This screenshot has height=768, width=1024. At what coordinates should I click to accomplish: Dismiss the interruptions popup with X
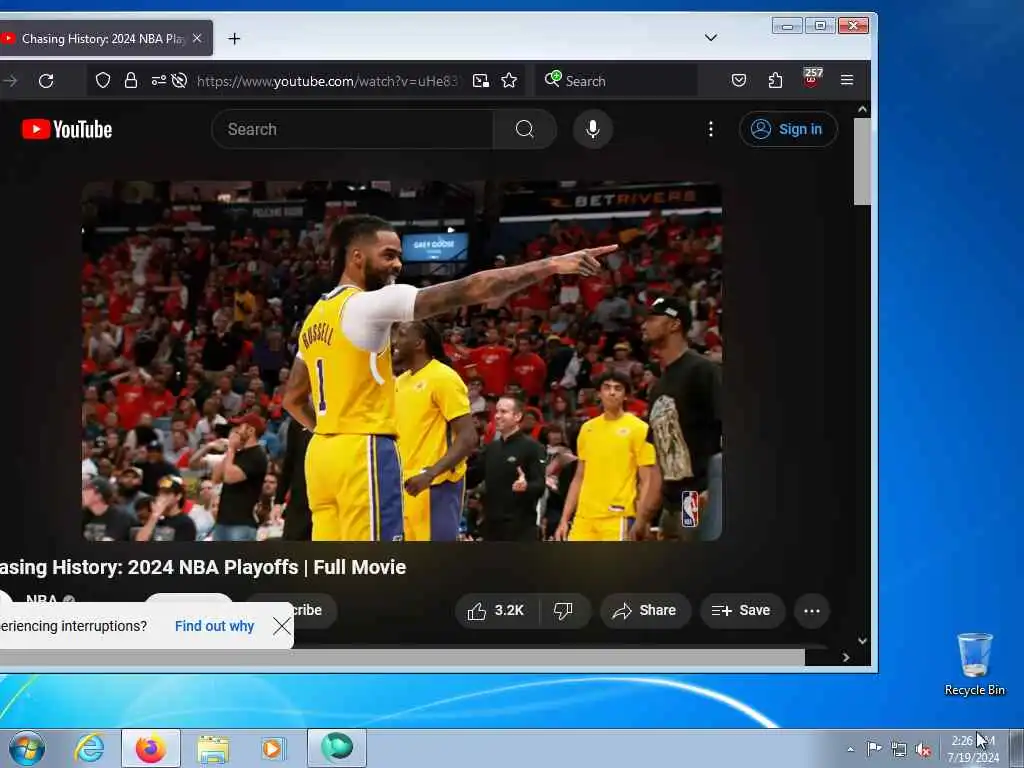coord(282,626)
